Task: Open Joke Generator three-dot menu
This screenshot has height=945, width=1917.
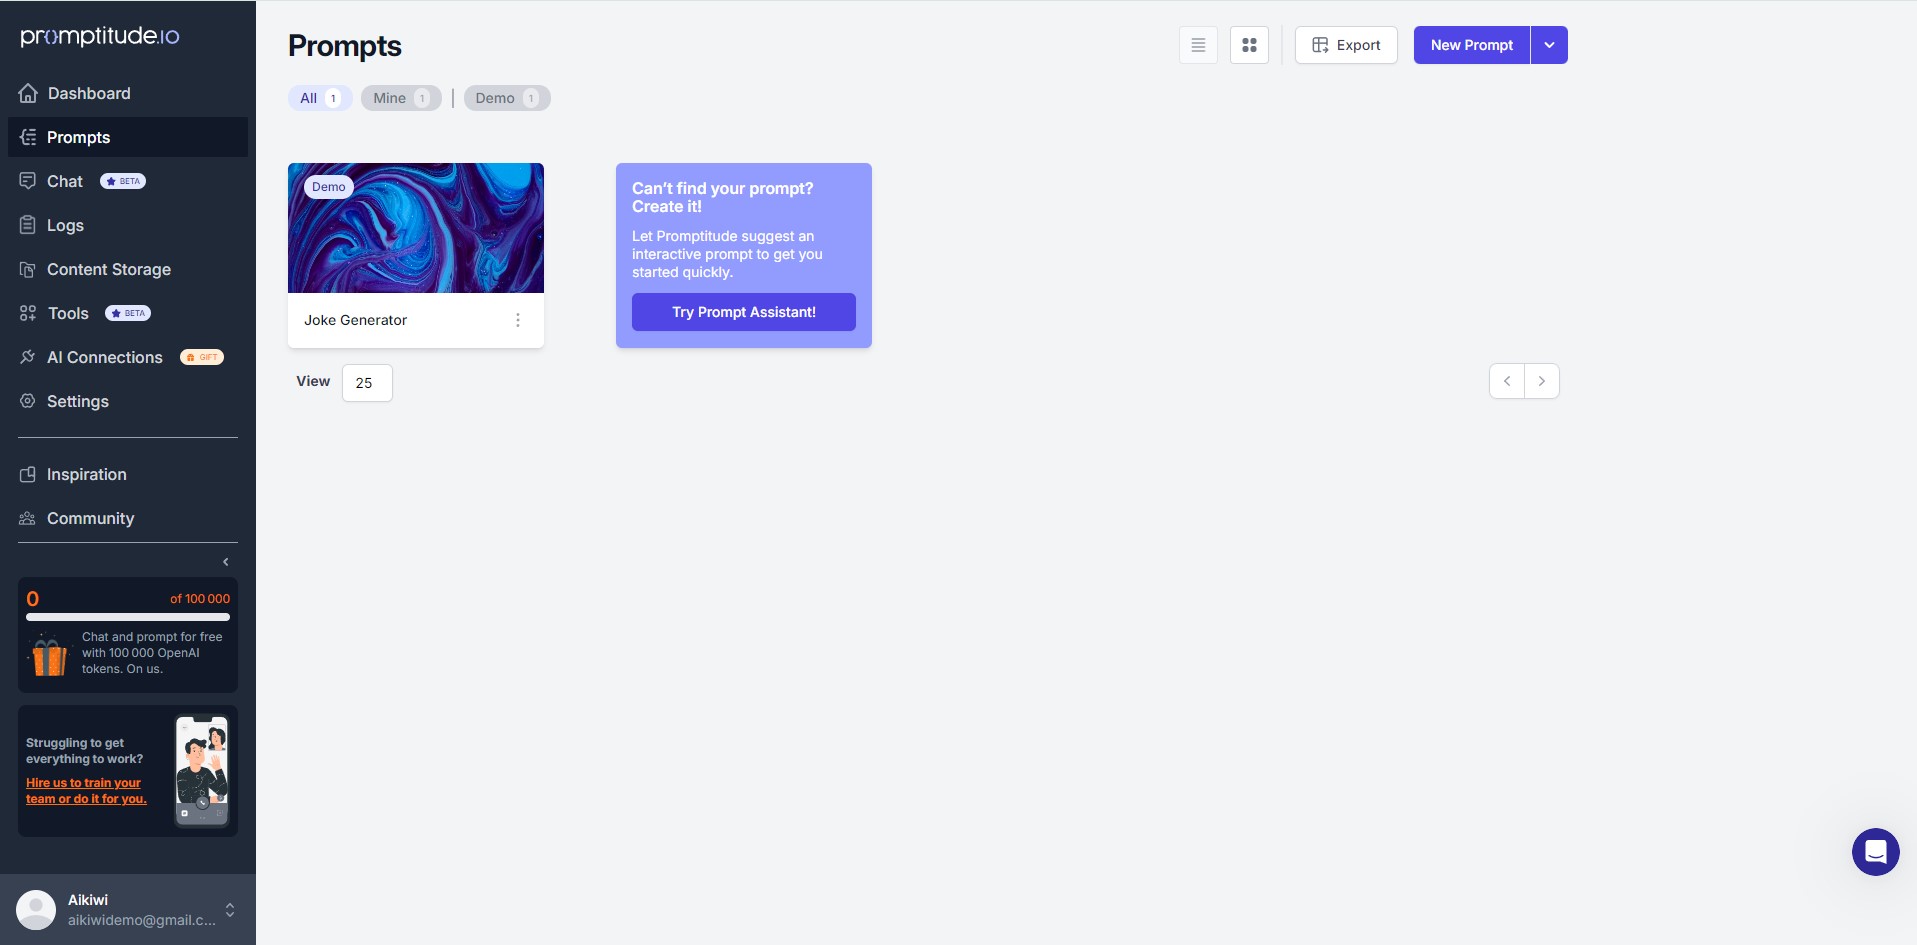Action: (518, 320)
